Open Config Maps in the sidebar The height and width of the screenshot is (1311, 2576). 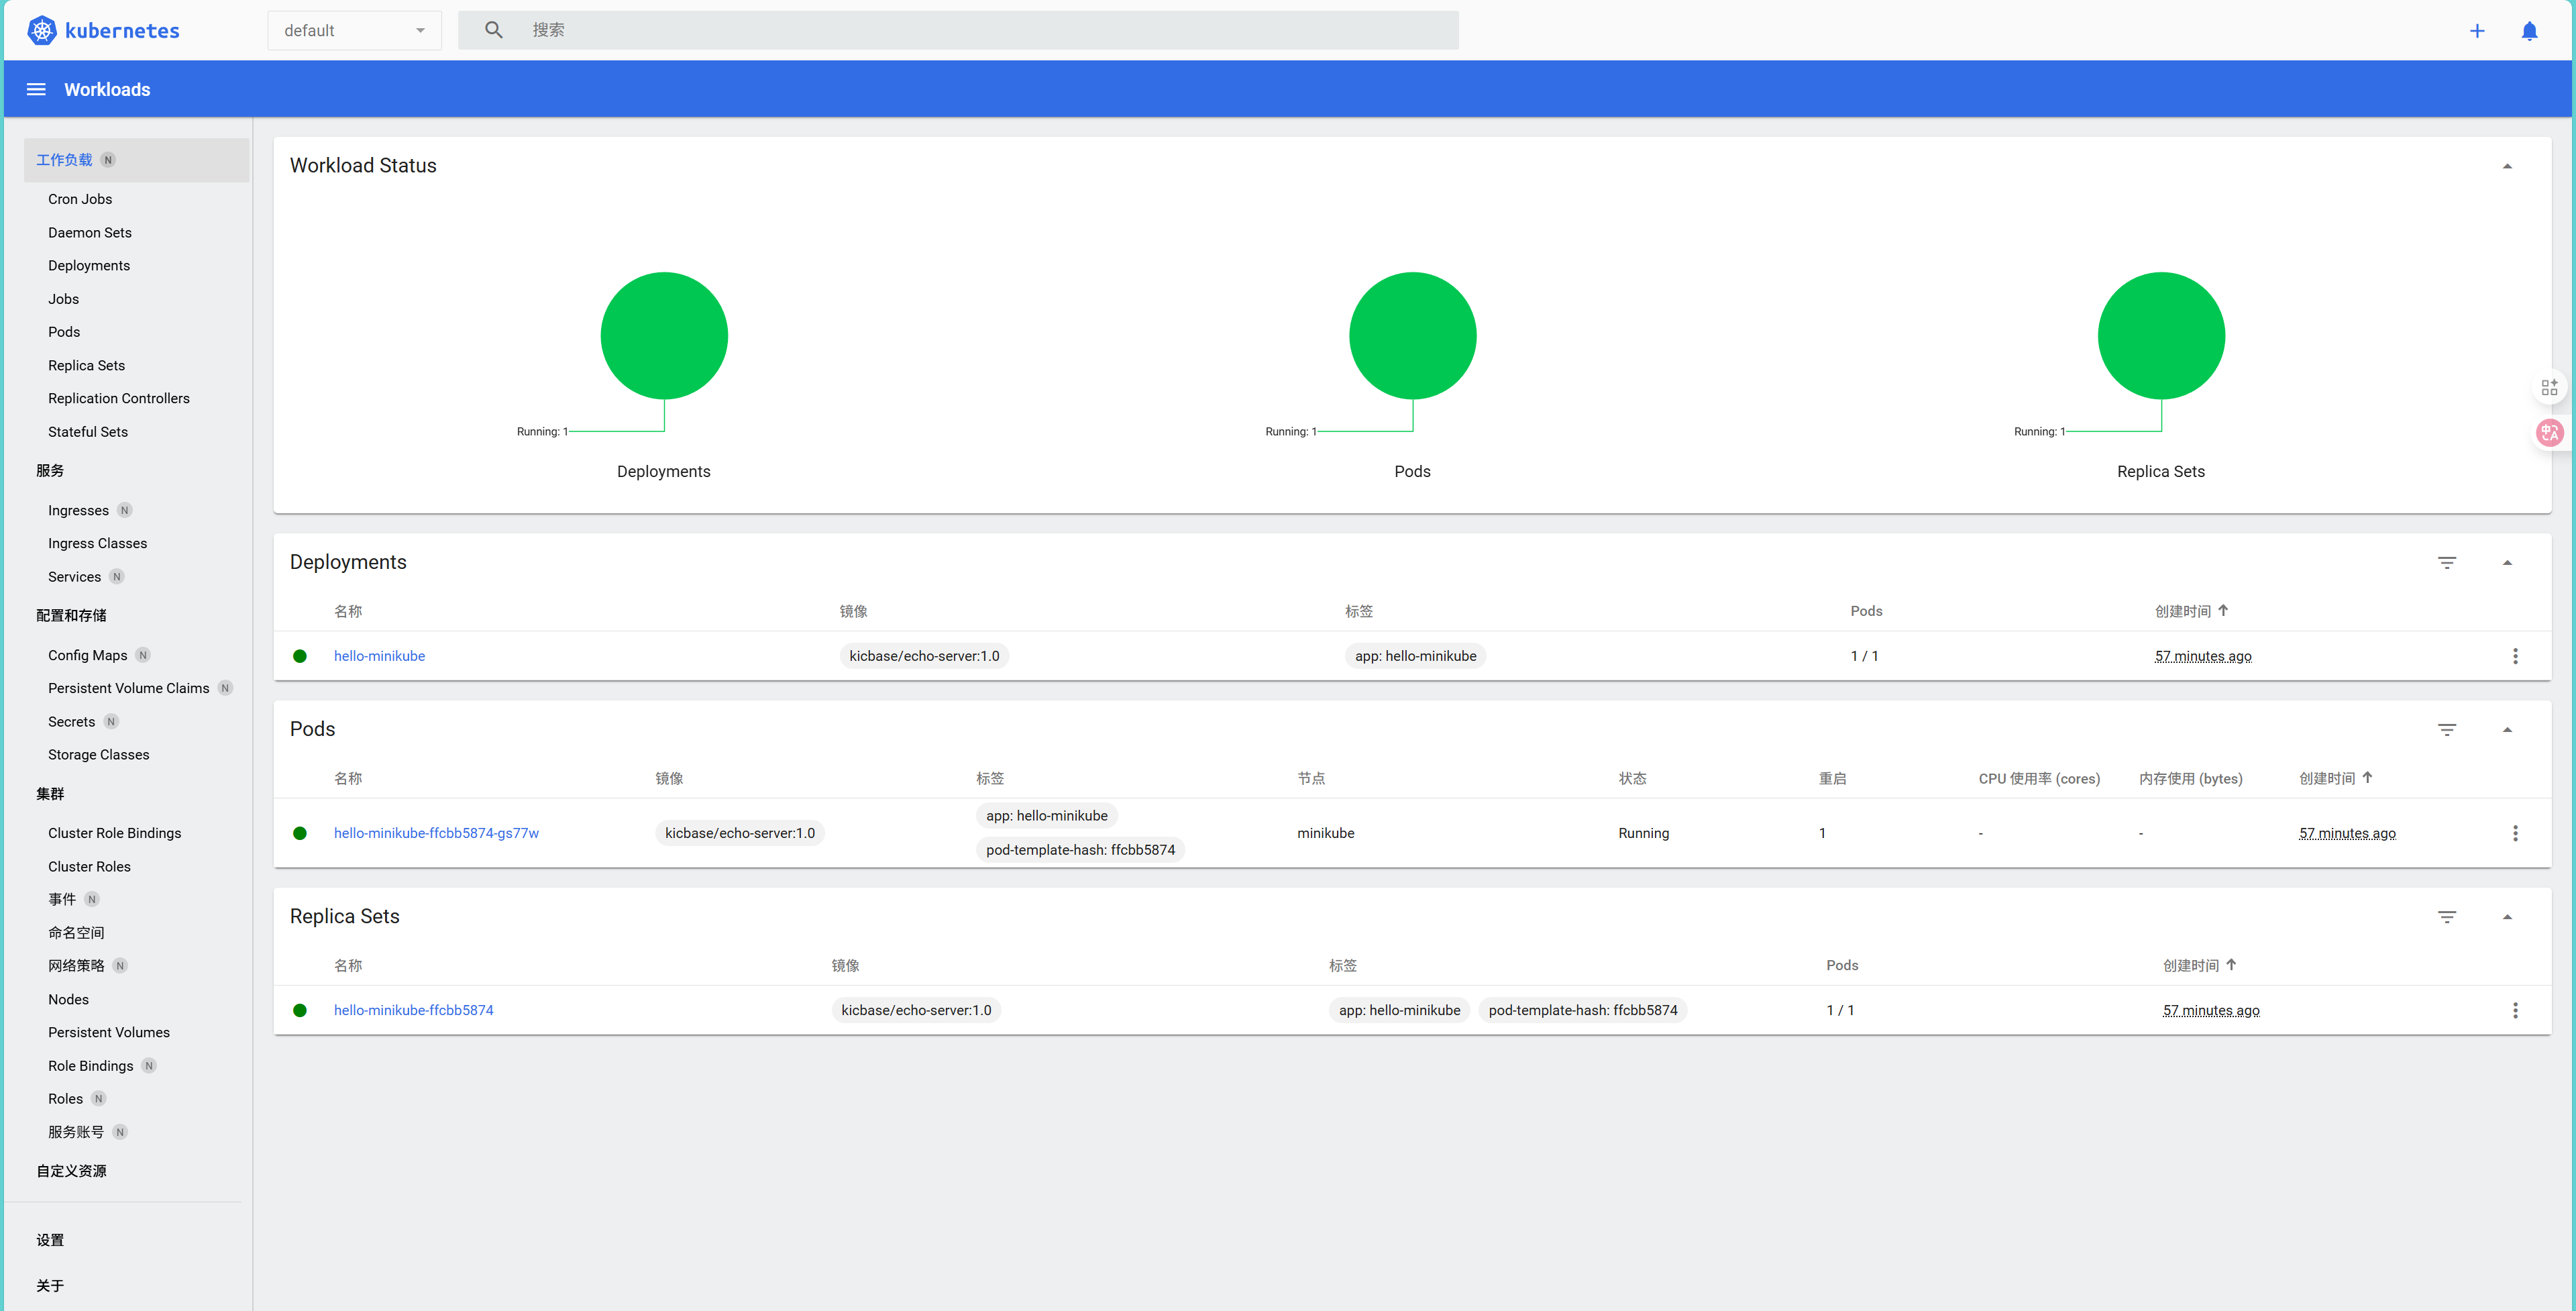point(88,655)
